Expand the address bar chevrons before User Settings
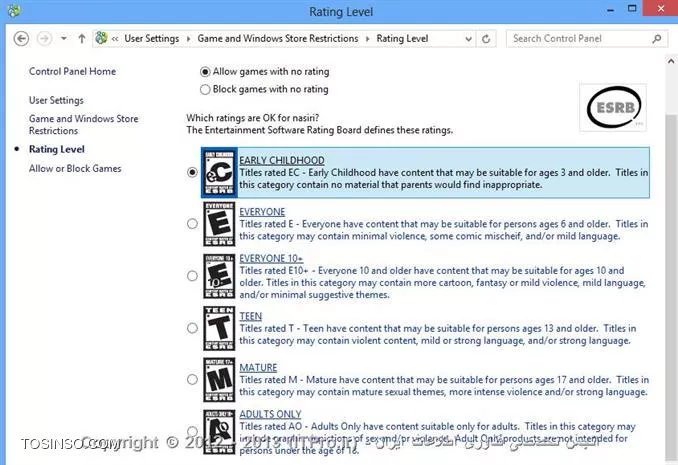Image resolution: width=678 pixels, height=465 pixels. click(x=115, y=39)
